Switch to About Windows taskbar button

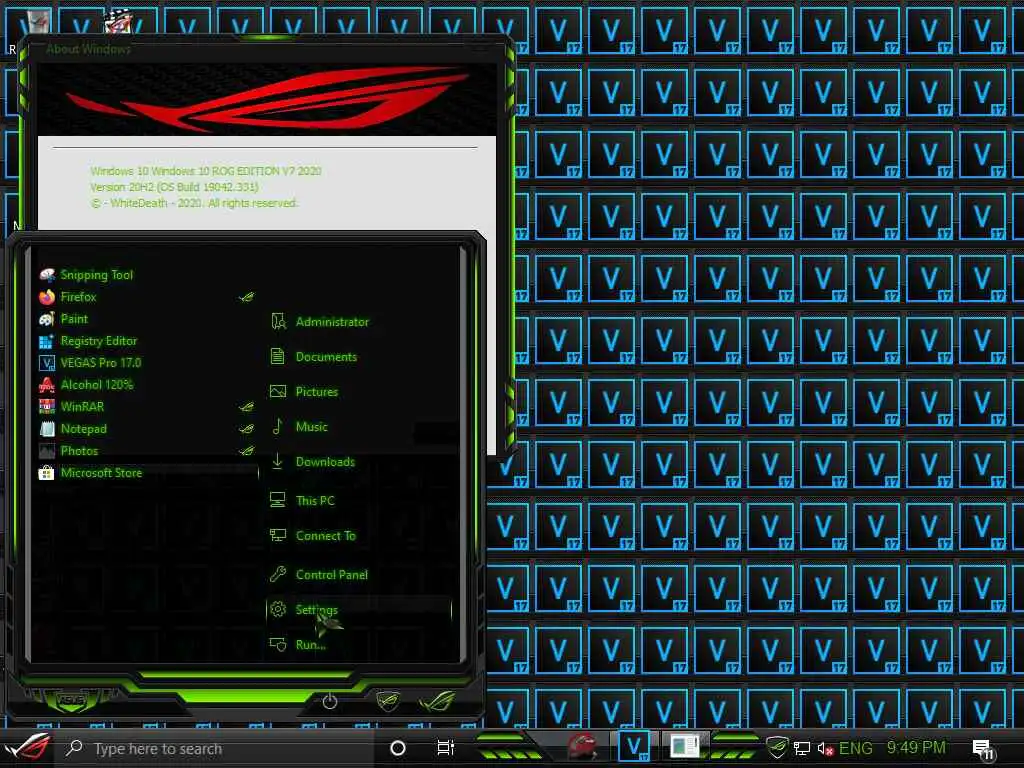coord(684,746)
